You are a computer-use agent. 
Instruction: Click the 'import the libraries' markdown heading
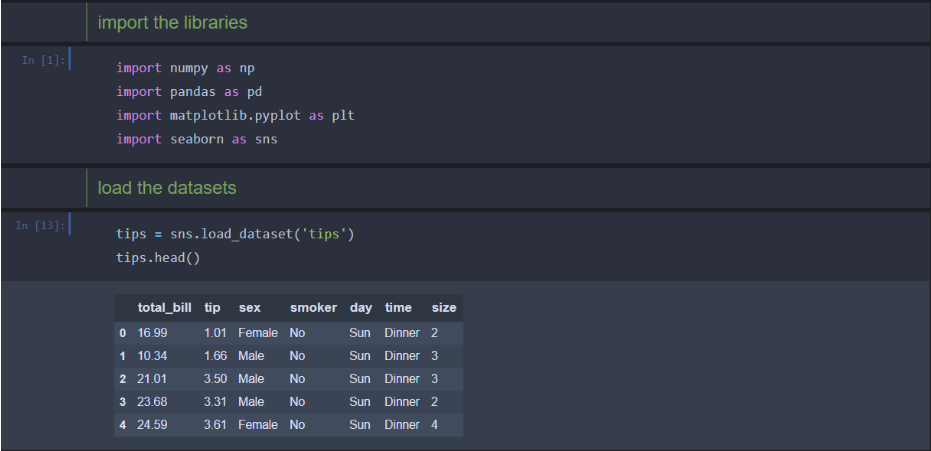pyautogui.click(x=173, y=22)
